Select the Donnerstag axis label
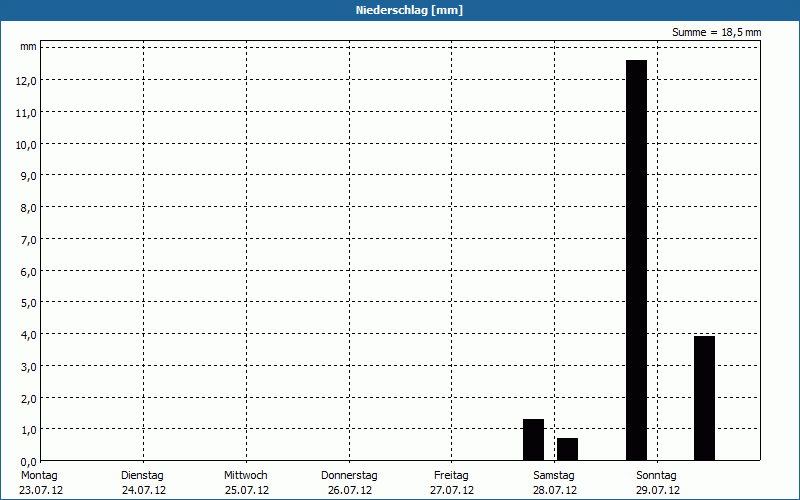This screenshot has height=500, width=800. 349,475
